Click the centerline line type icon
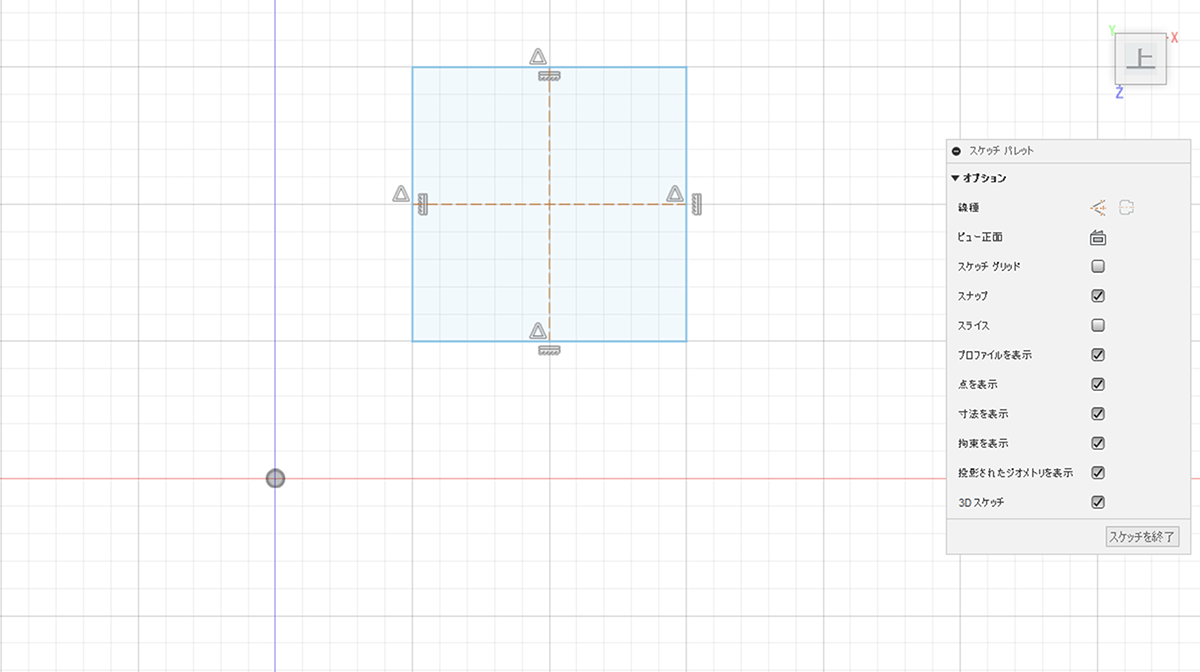The image size is (1200, 672). pyautogui.click(x=1127, y=208)
